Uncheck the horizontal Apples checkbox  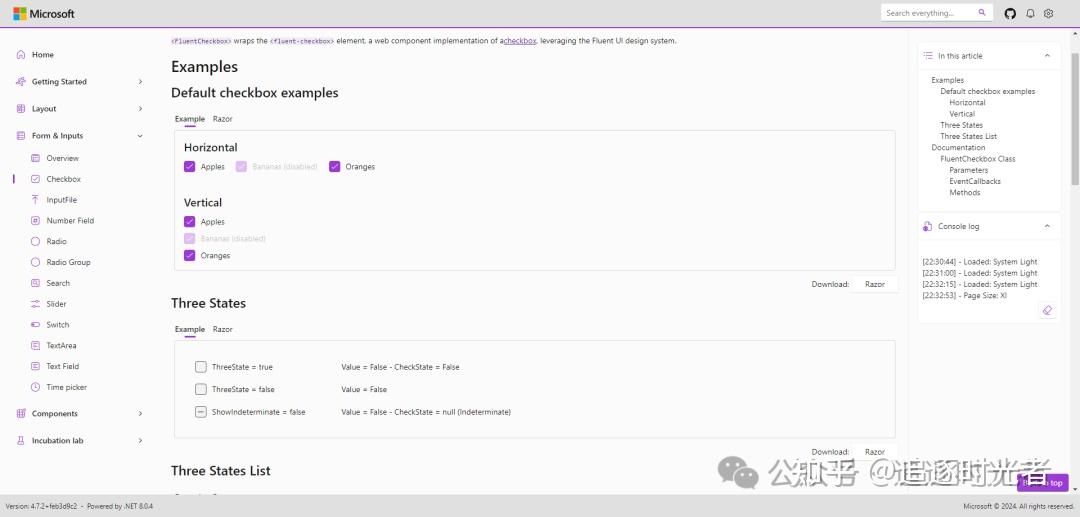coord(189,167)
